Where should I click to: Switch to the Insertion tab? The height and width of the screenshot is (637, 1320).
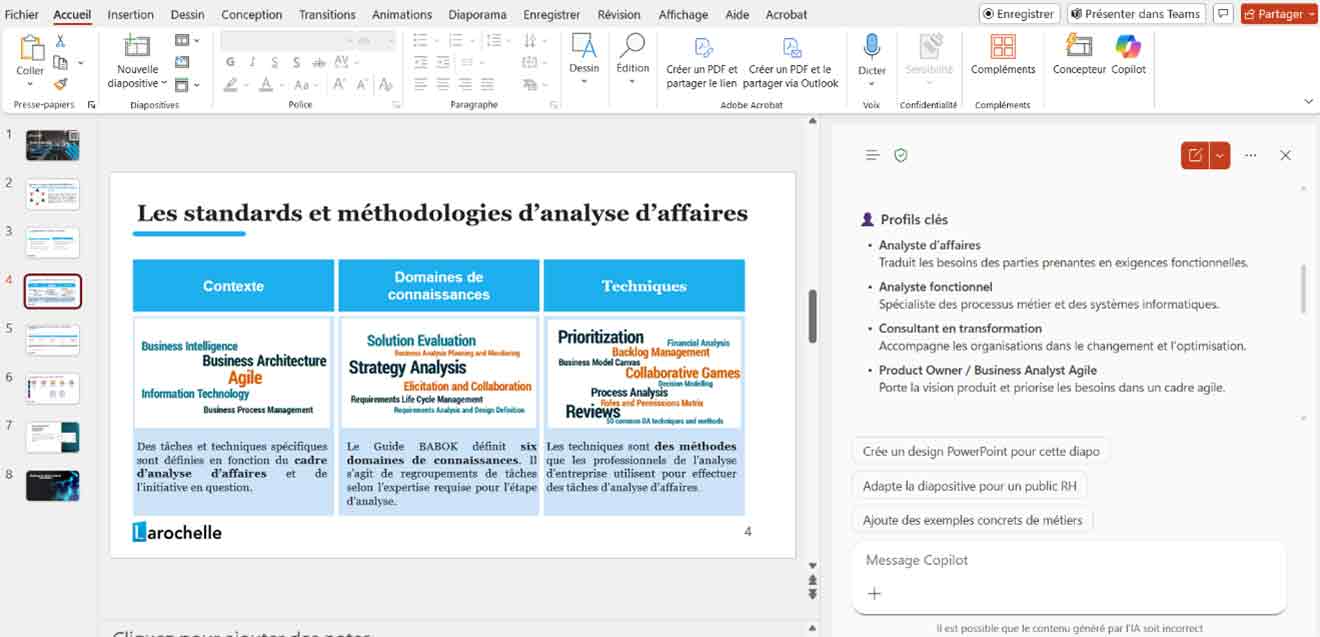pyautogui.click(x=130, y=15)
